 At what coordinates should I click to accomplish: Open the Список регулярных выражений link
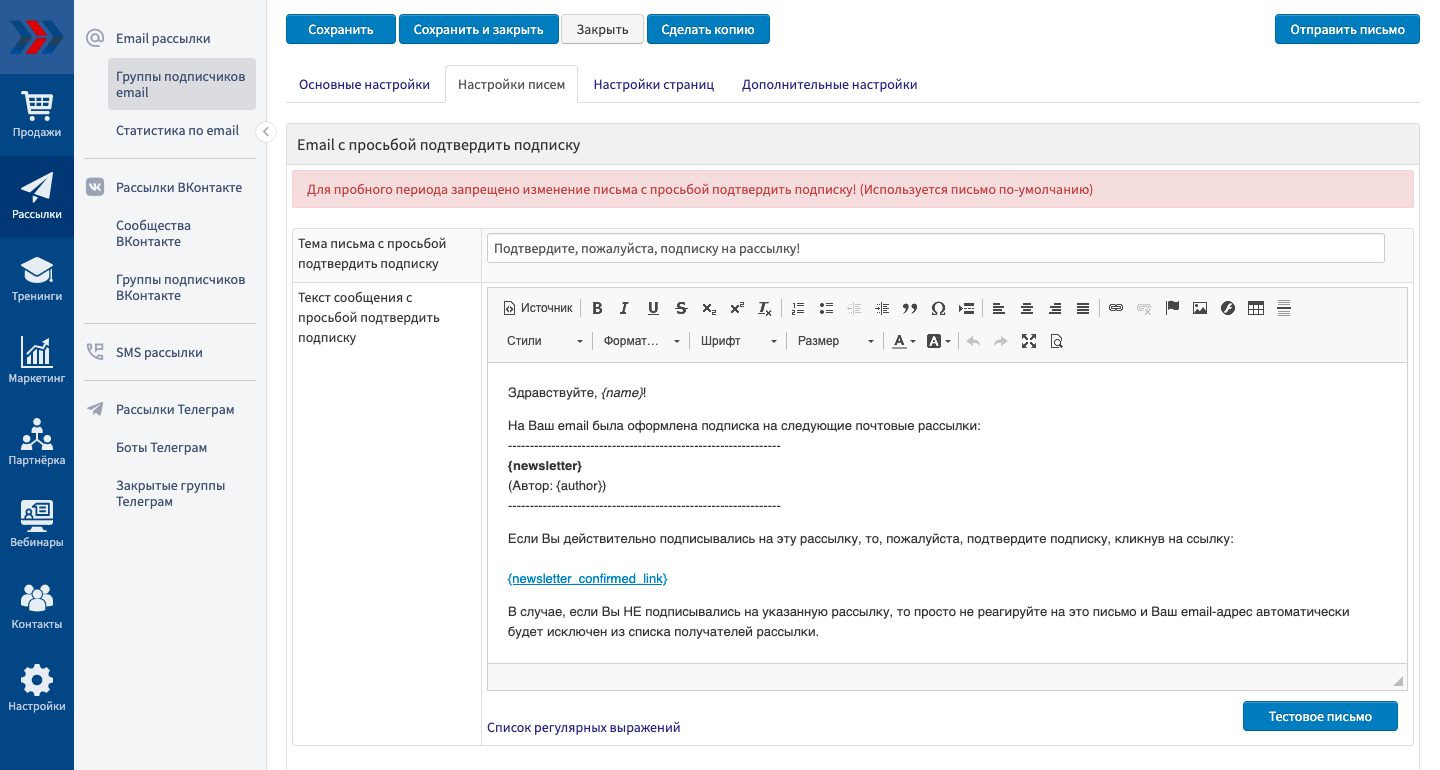(583, 728)
